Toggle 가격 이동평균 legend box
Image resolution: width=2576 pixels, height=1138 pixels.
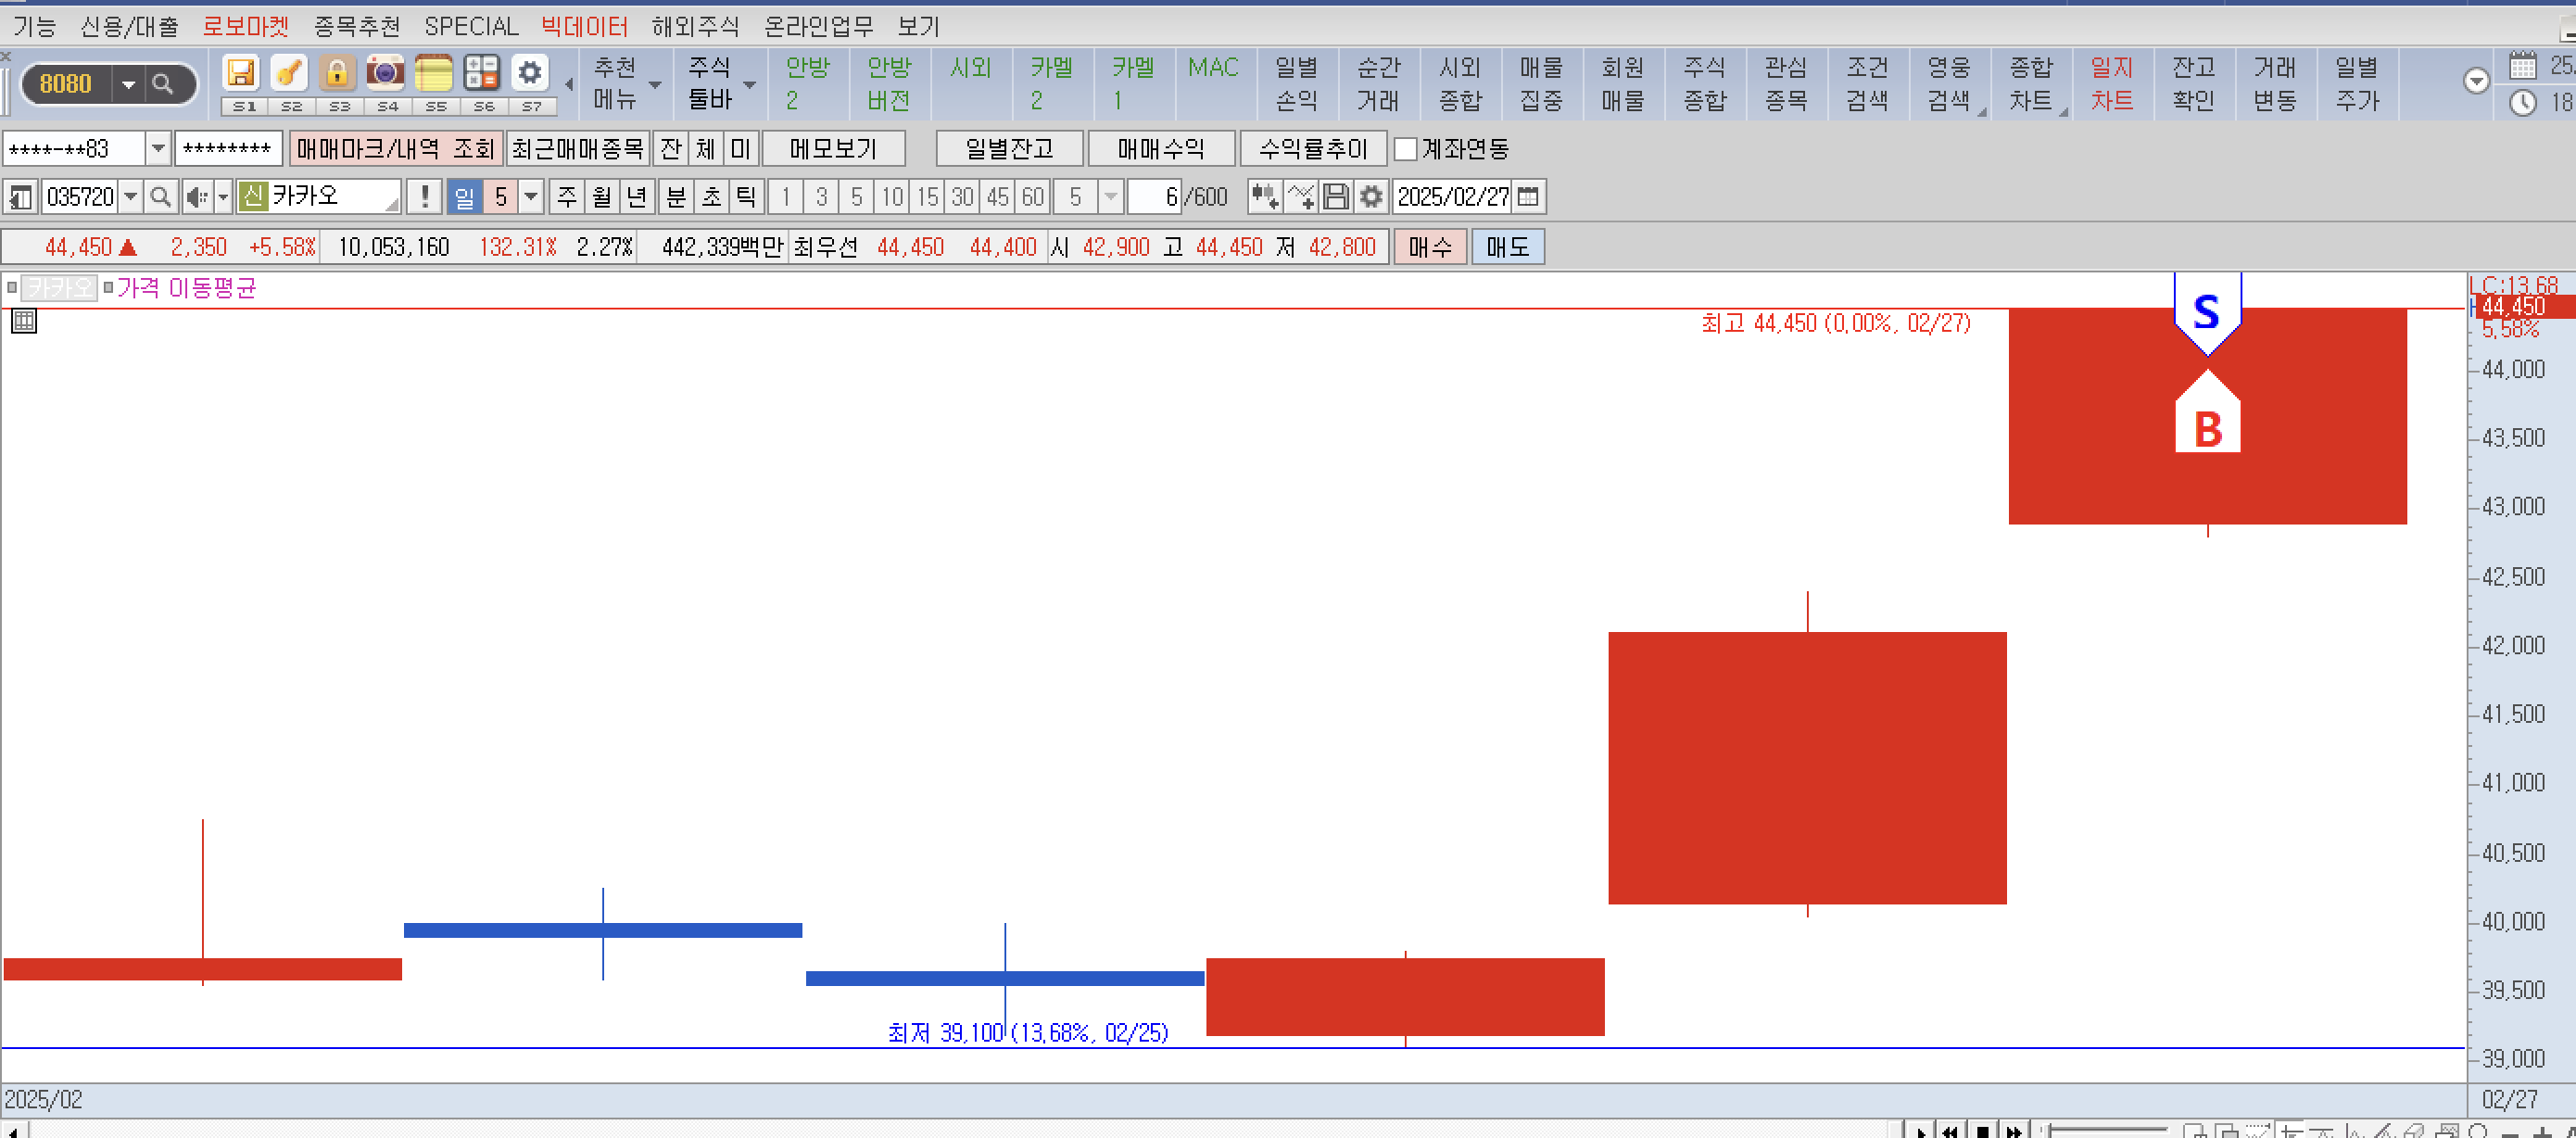108,288
